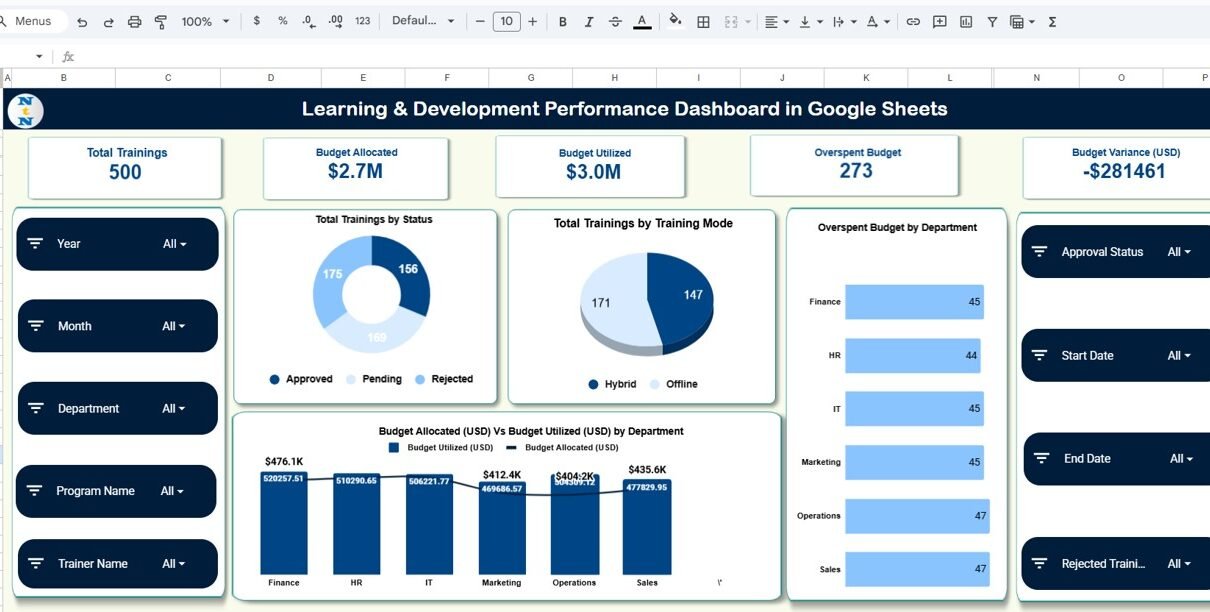Open the Year slicer dropdown
The width and height of the screenshot is (1210, 612).
tap(175, 244)
